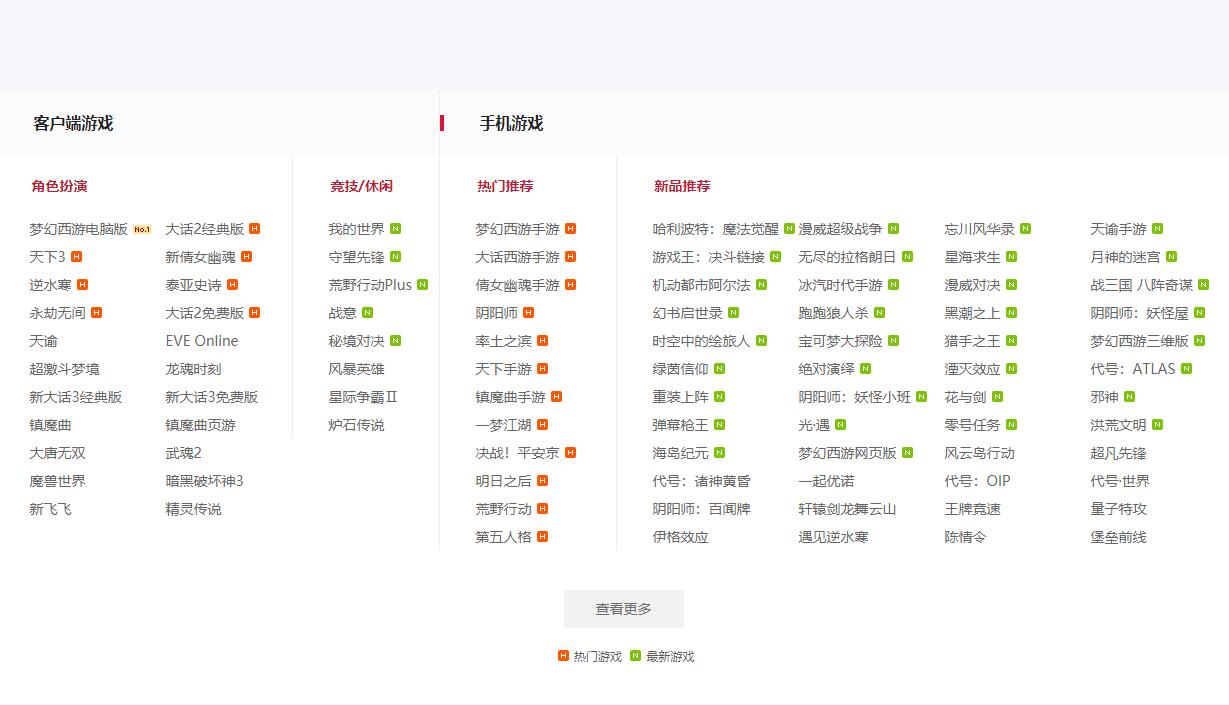Click the new badge beside 我的世界
The image size is (1229, 705).
(x=396, y=229)
